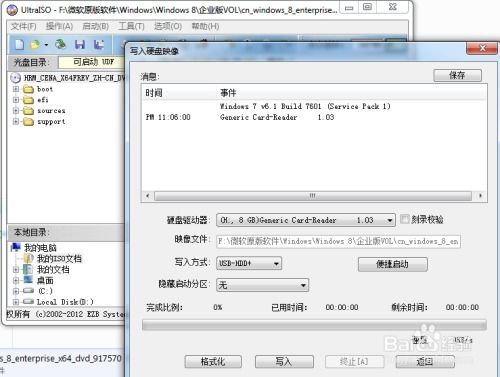Click the green disc toolbar icon

pos(60,44)
